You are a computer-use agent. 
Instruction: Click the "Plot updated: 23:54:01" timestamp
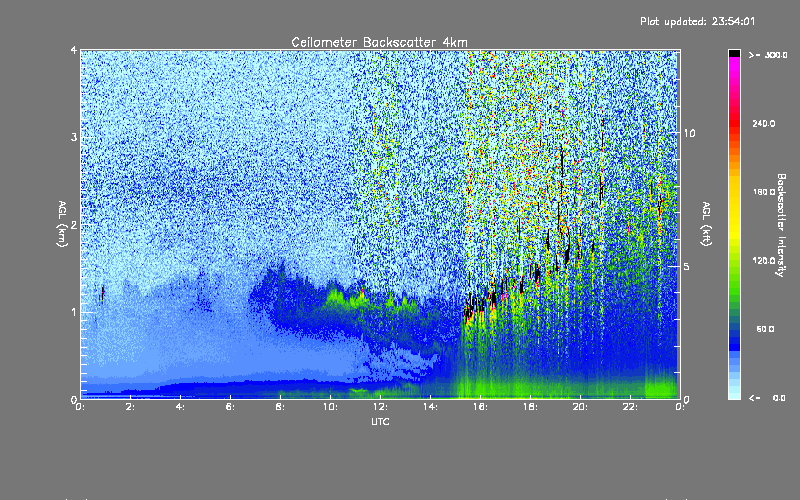tap(697, 21)
